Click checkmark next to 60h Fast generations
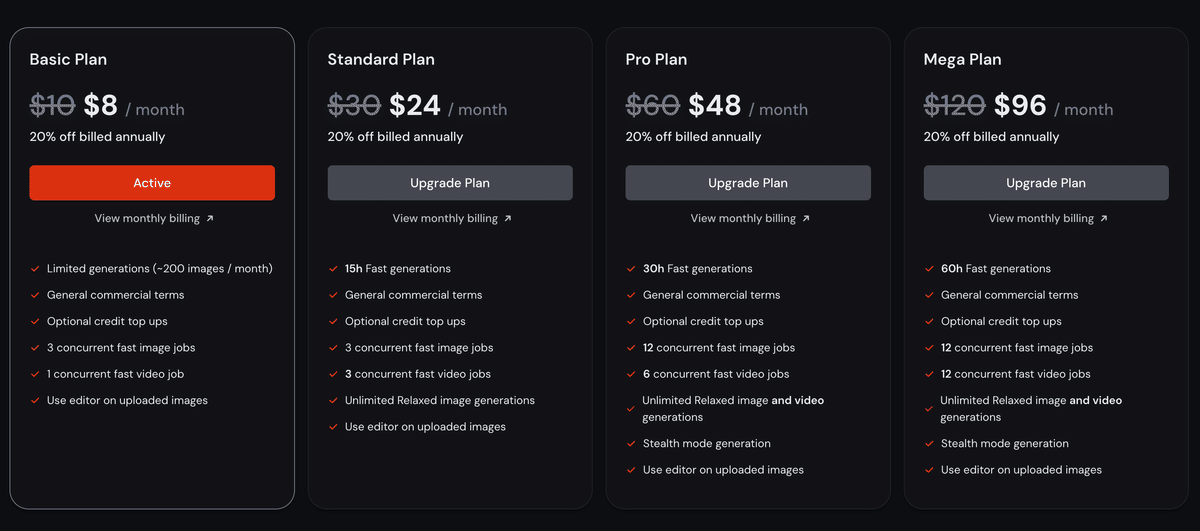This screenshot has width=1200, height=531. (x=929, y=269)
